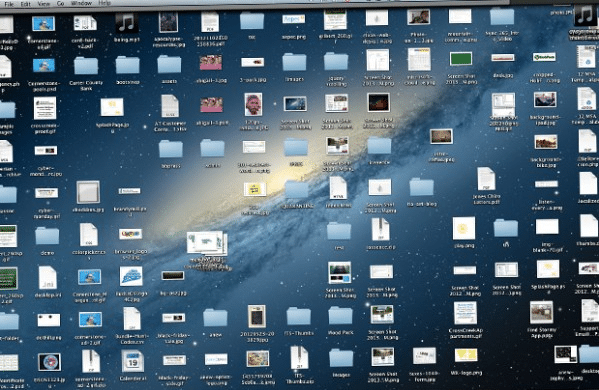This screenshot has width=599, height=390.
Task: Select the img-blank-70.gif thumbnail
Action: pyautogui.click(x=547, y=227)
